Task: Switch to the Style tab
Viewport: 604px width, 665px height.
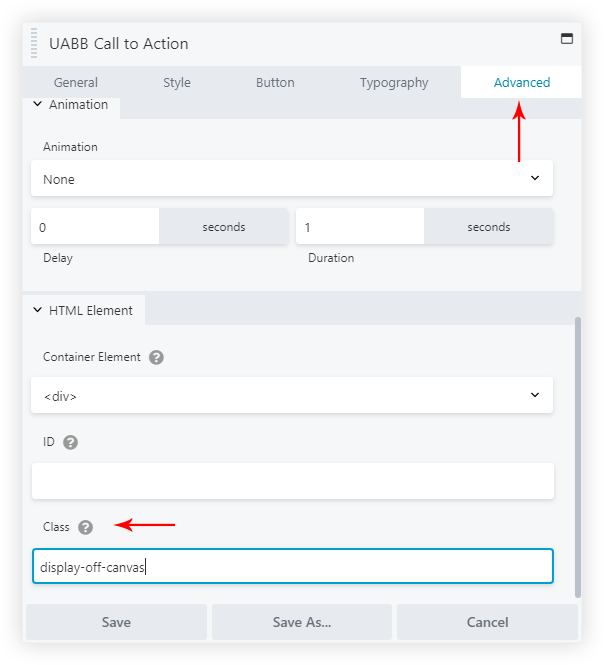Action: (x=177, y=83)
